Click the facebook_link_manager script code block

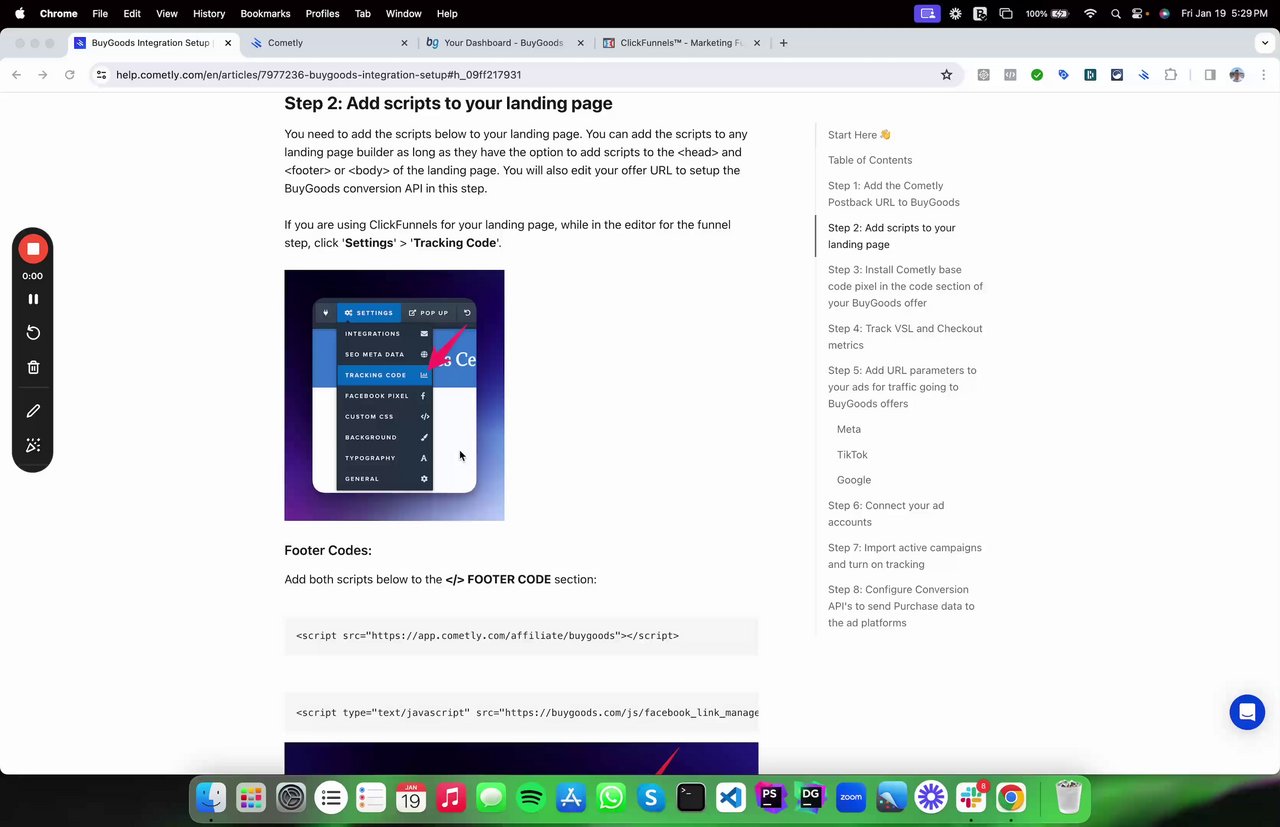tap(521, 713)
